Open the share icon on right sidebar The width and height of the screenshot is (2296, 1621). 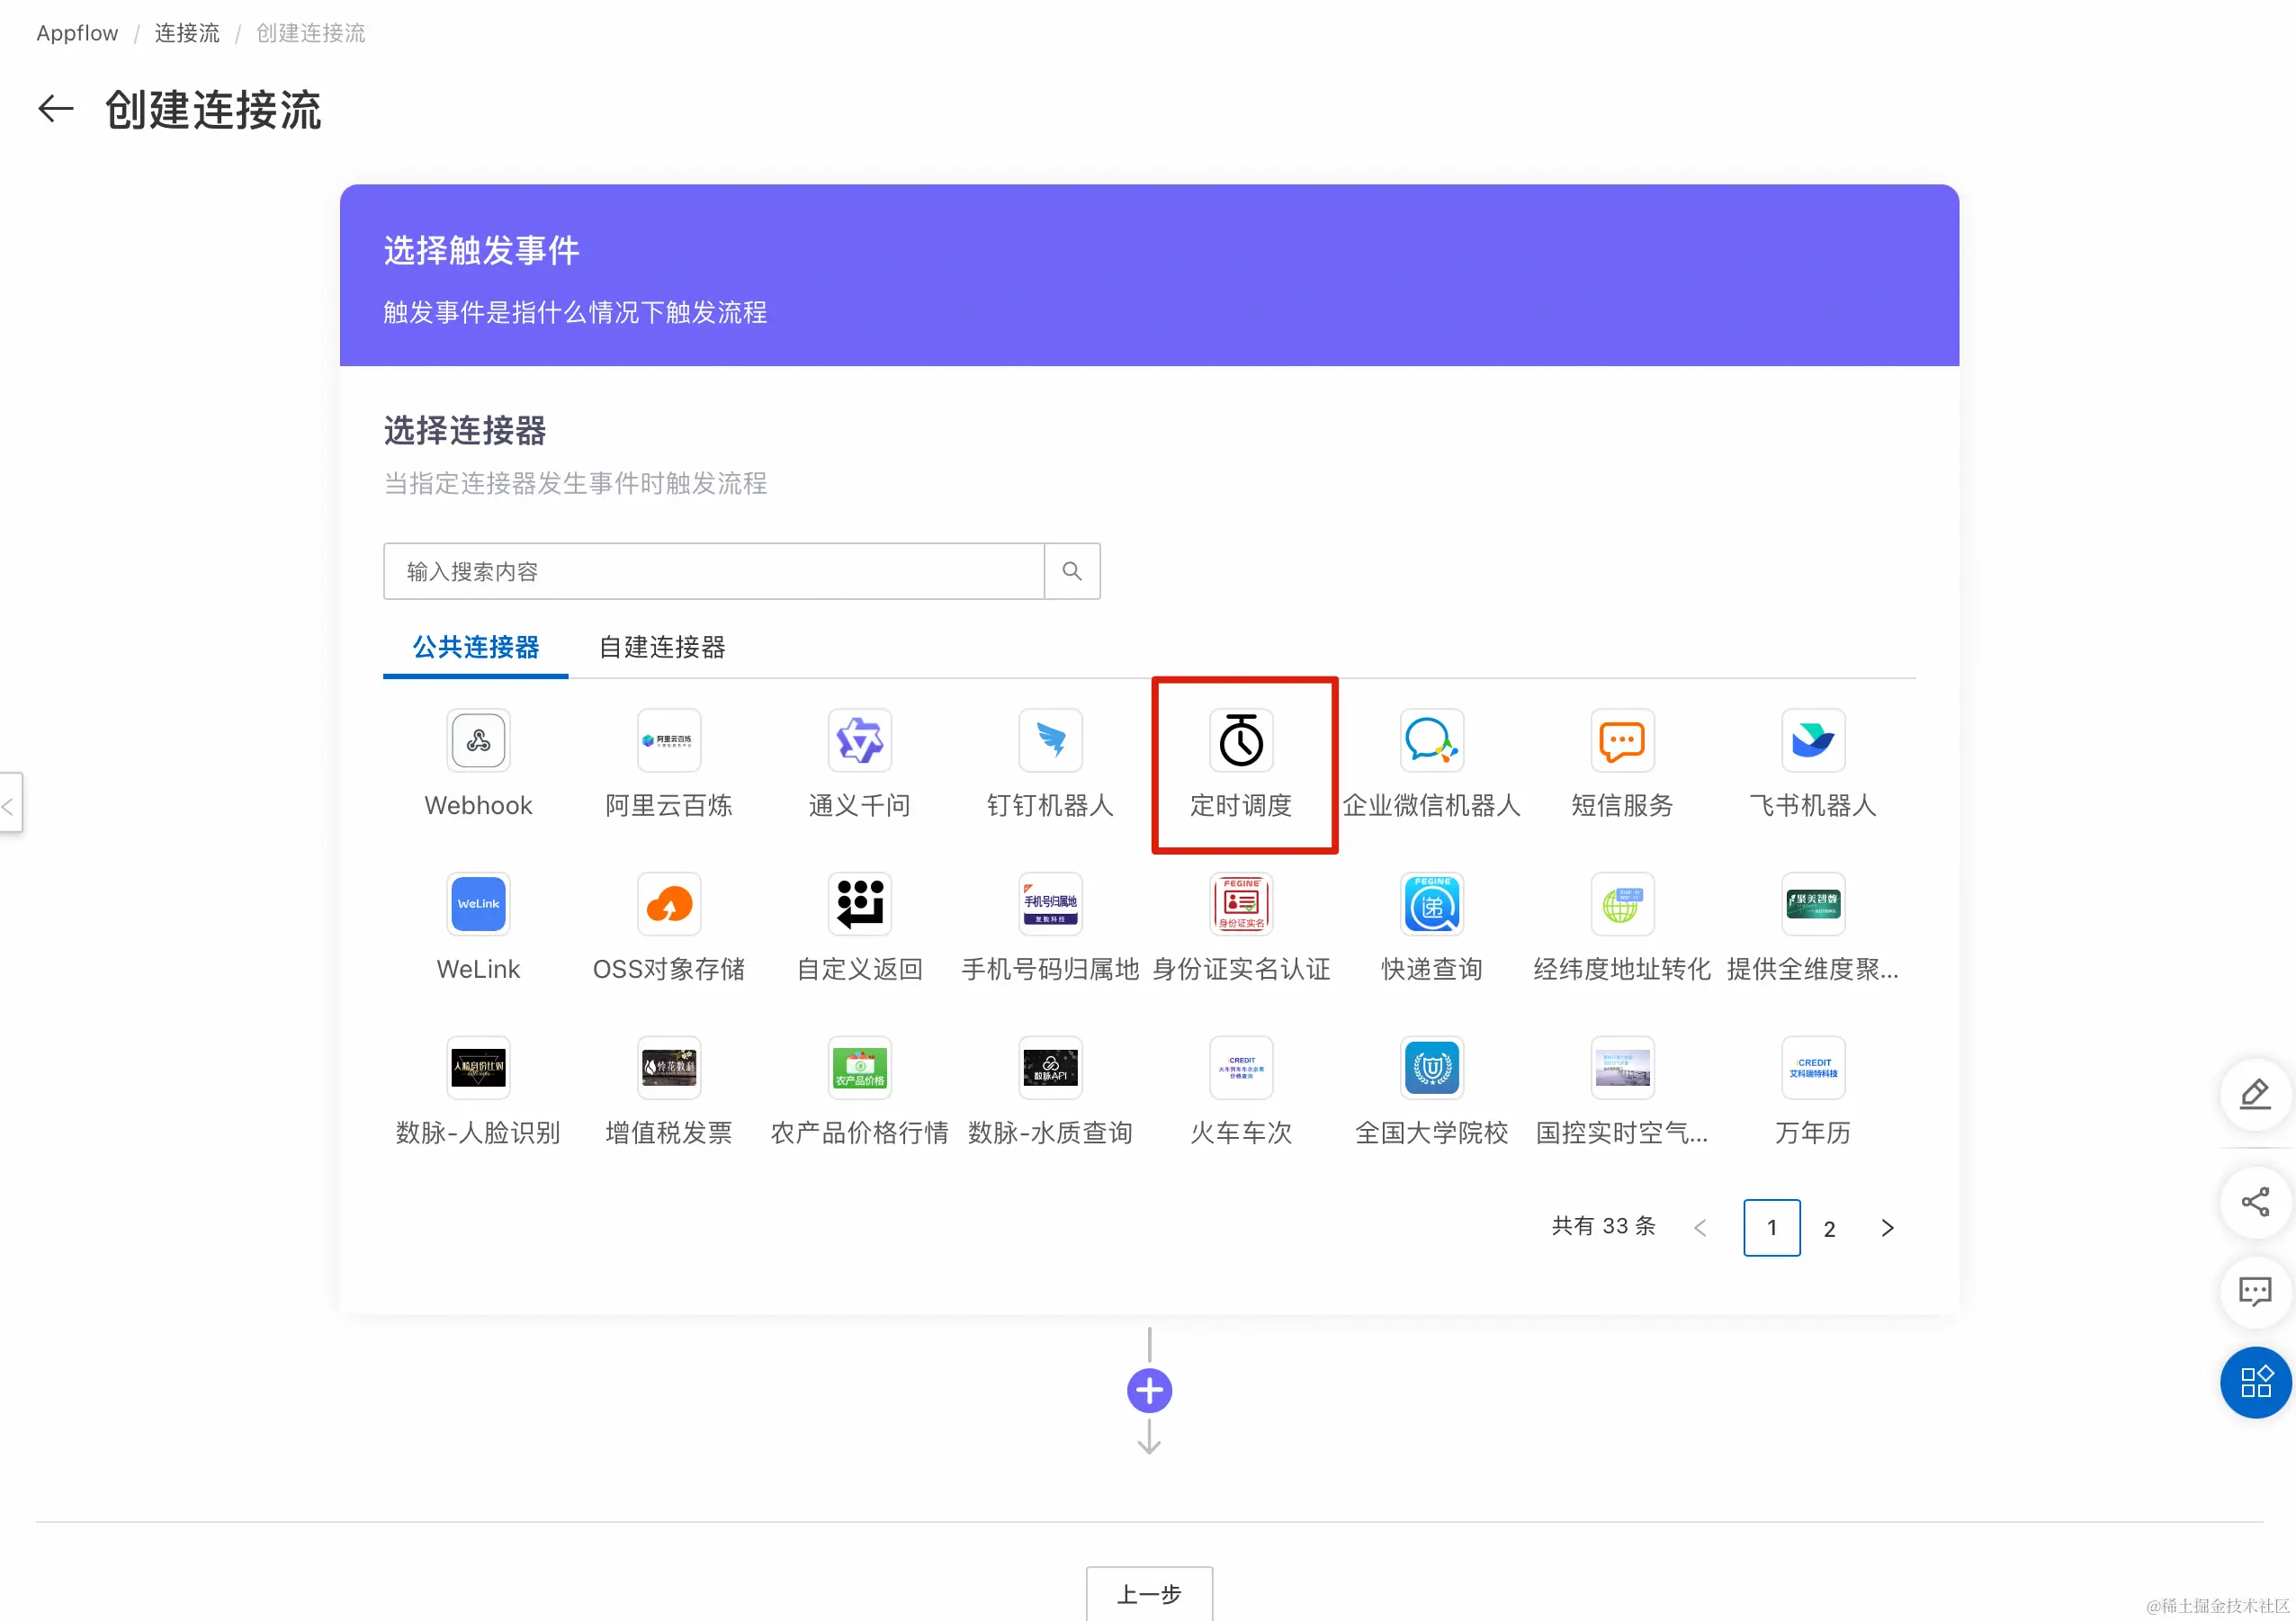2255,1201
